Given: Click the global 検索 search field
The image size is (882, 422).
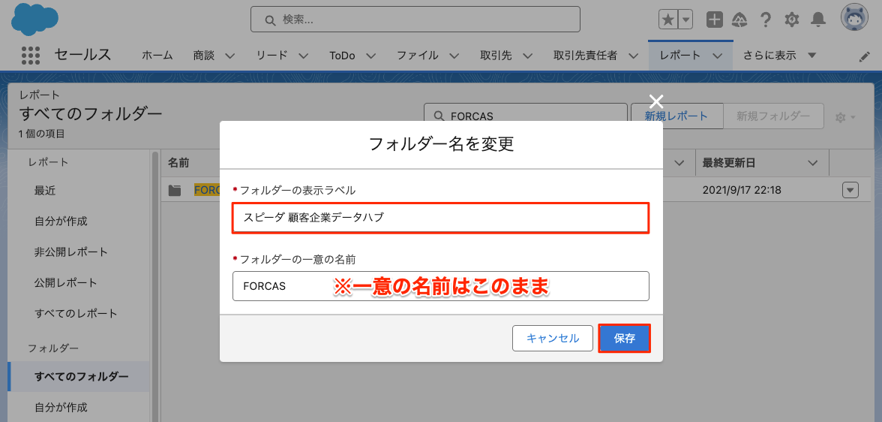Looking at the screenshot, I should pos(415,19).
